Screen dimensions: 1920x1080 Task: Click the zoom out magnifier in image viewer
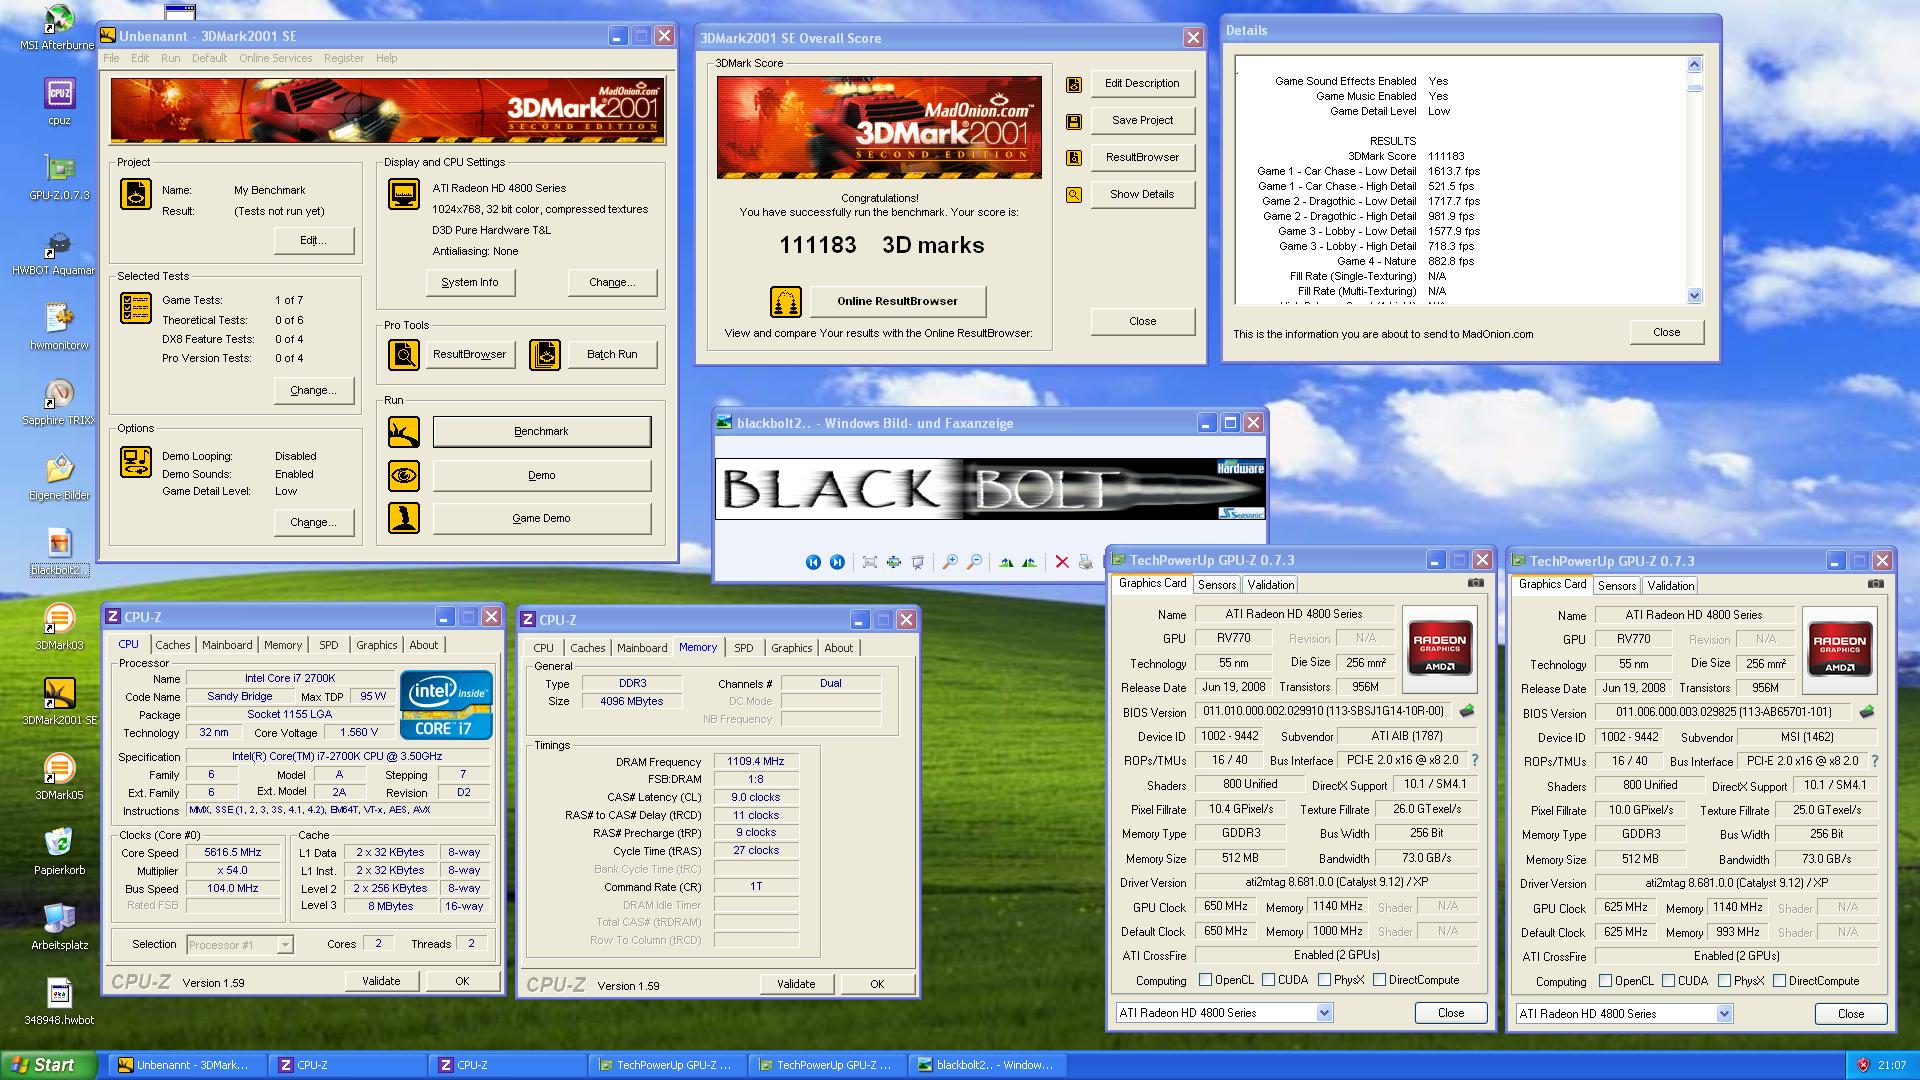click(x=974, y=562)
